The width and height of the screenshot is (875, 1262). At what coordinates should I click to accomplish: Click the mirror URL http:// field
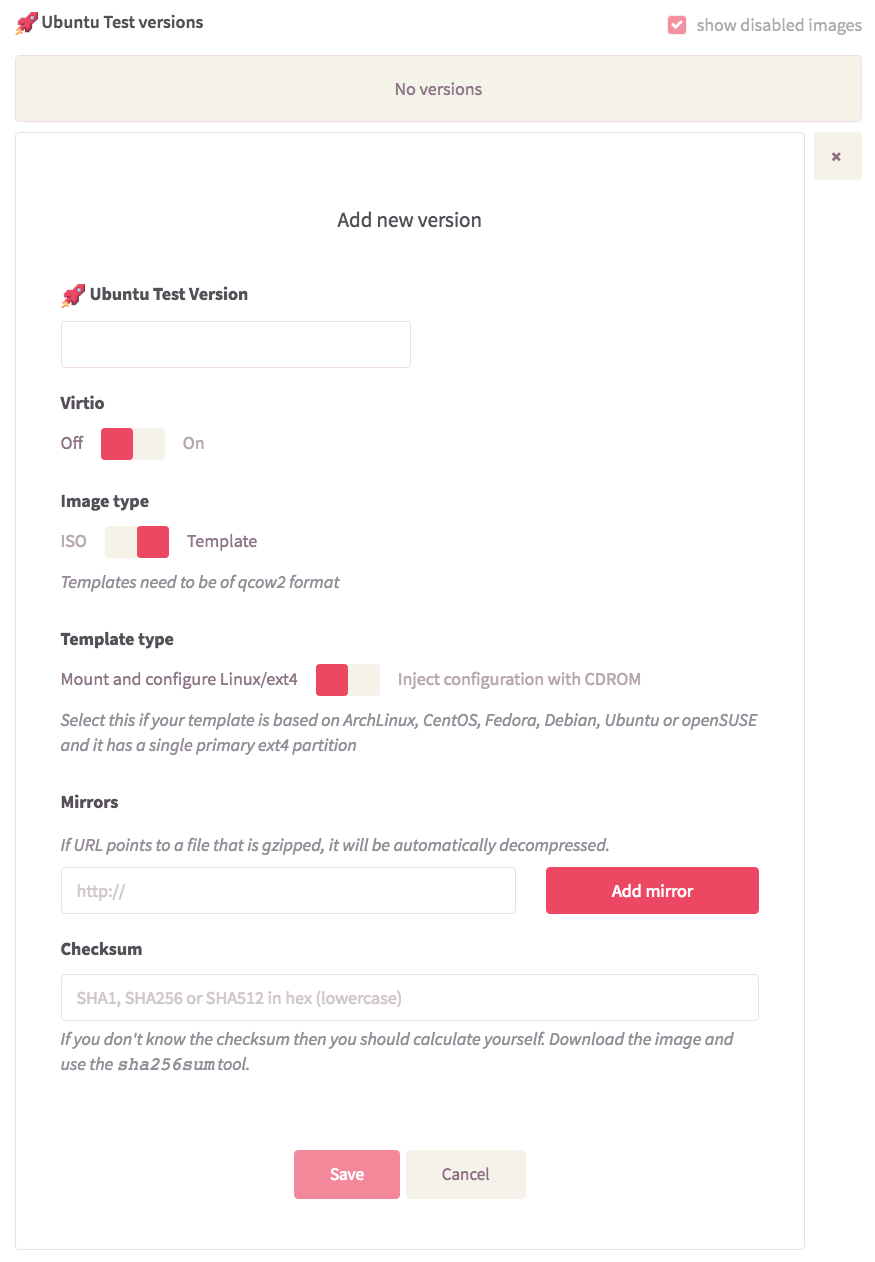click(x=288, y=891)
